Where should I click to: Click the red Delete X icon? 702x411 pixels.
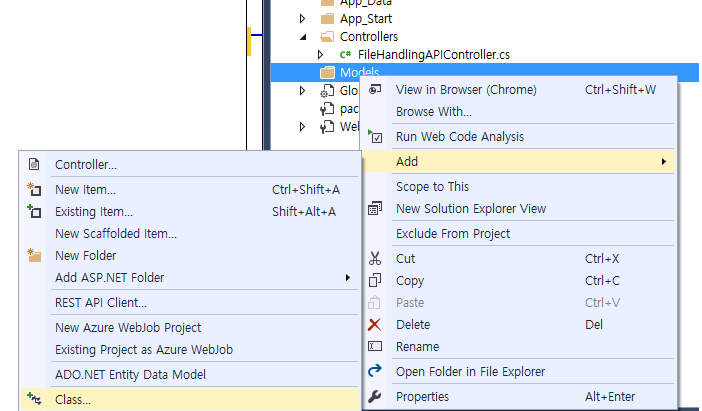(375, 324)
